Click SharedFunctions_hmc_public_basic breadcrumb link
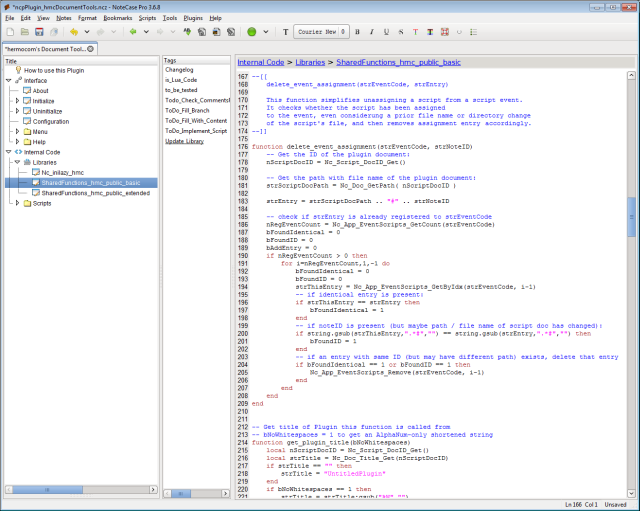This screenshot has width=640, height=511. coord(398,62)
